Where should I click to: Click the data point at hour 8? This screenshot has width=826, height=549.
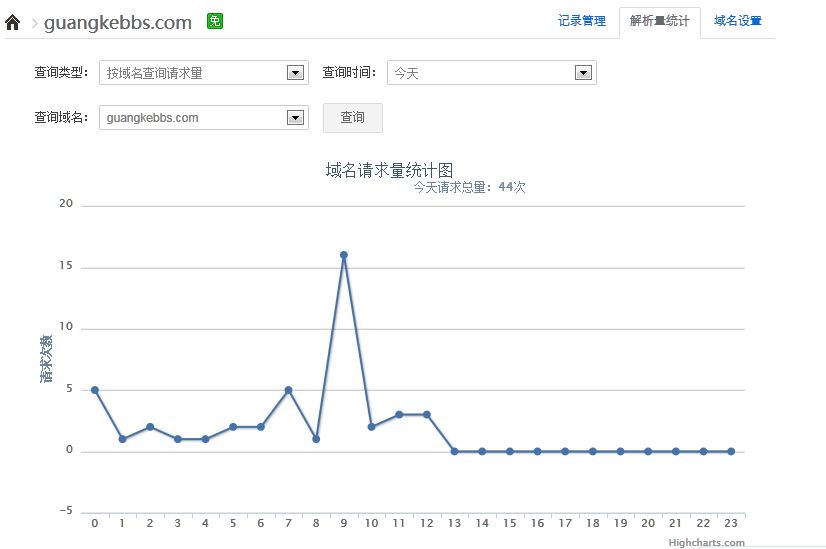coord(316,439)
